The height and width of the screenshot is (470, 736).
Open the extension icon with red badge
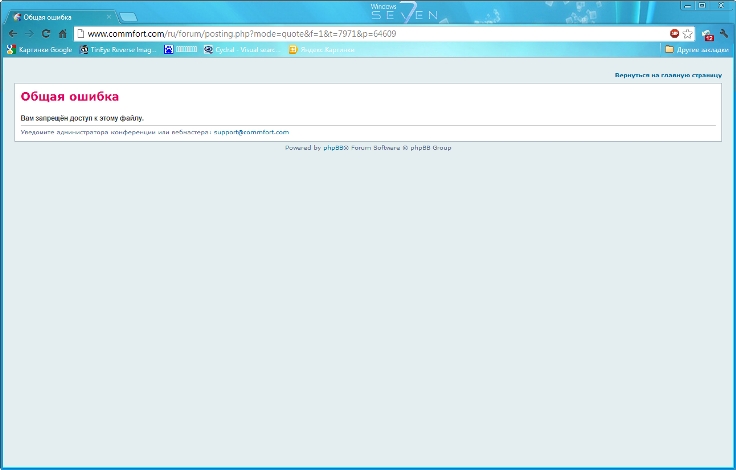(x=707, y=34)
